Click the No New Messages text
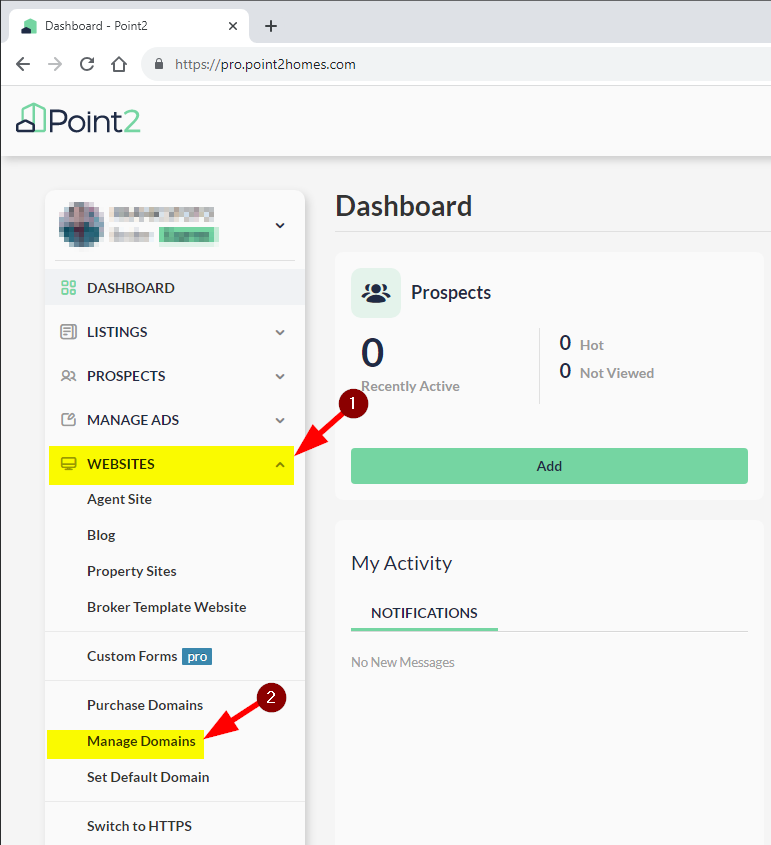This screenshot has height=845, width=771. click(402, 662)
